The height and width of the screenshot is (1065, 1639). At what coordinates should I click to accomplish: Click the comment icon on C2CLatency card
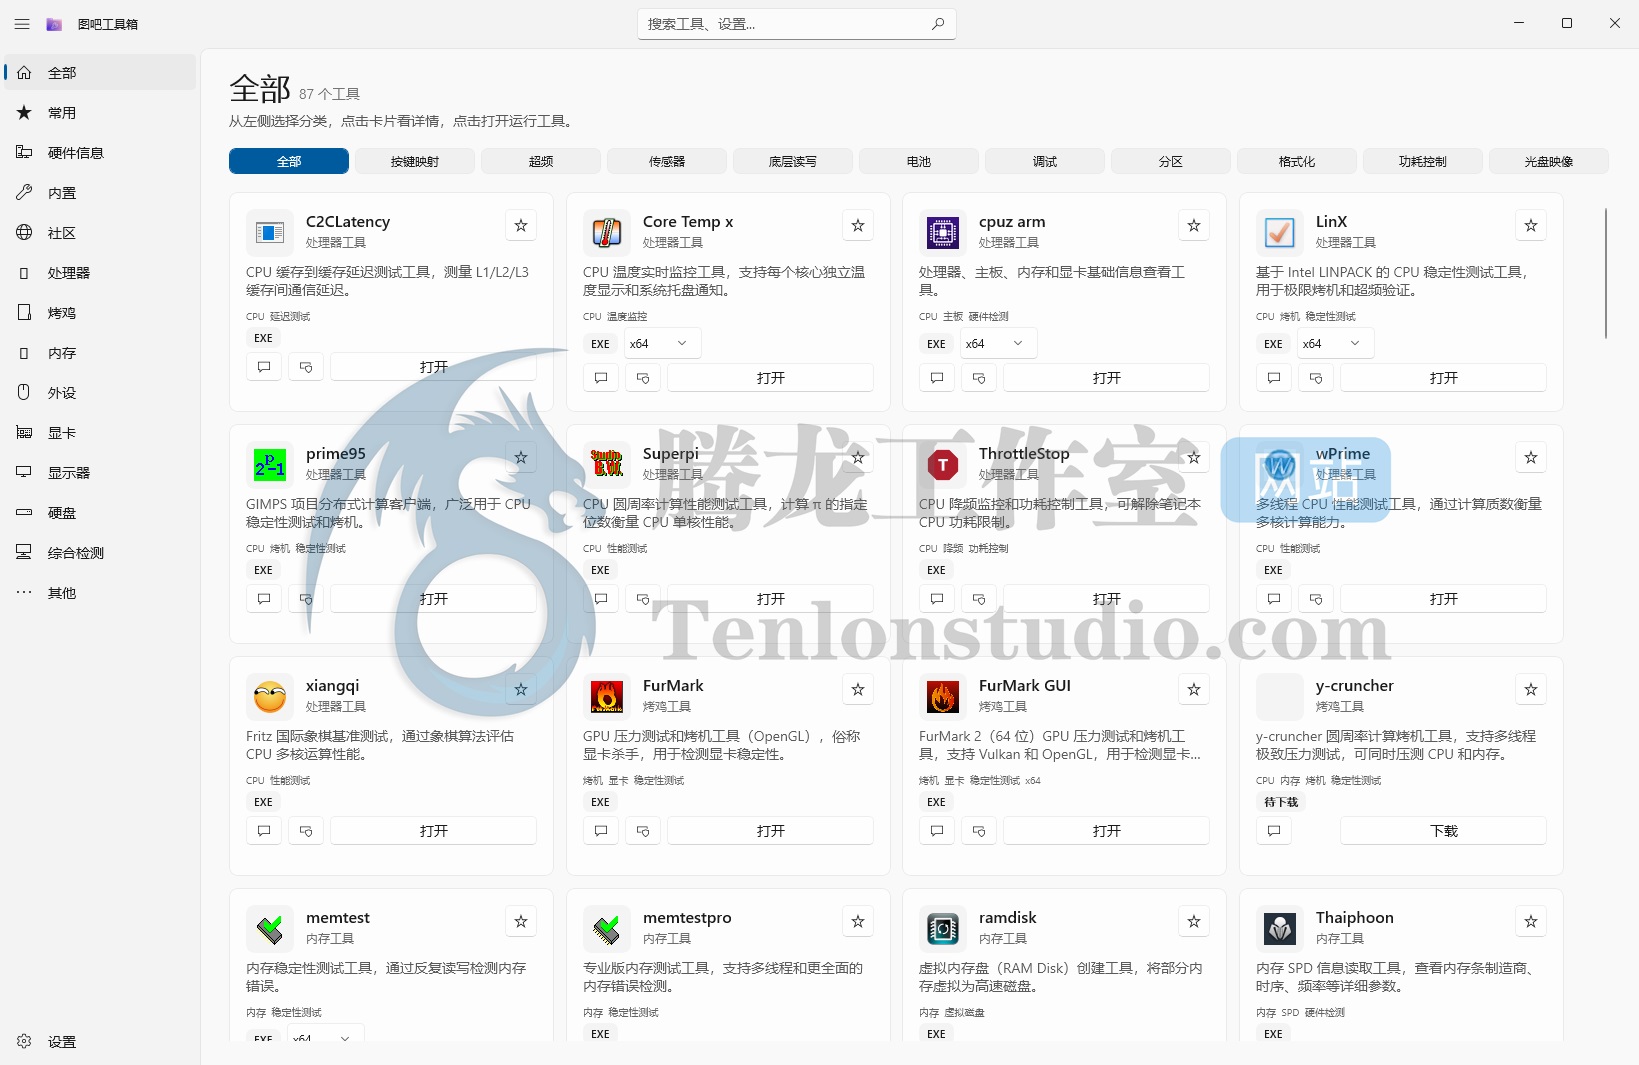point(264,367)
